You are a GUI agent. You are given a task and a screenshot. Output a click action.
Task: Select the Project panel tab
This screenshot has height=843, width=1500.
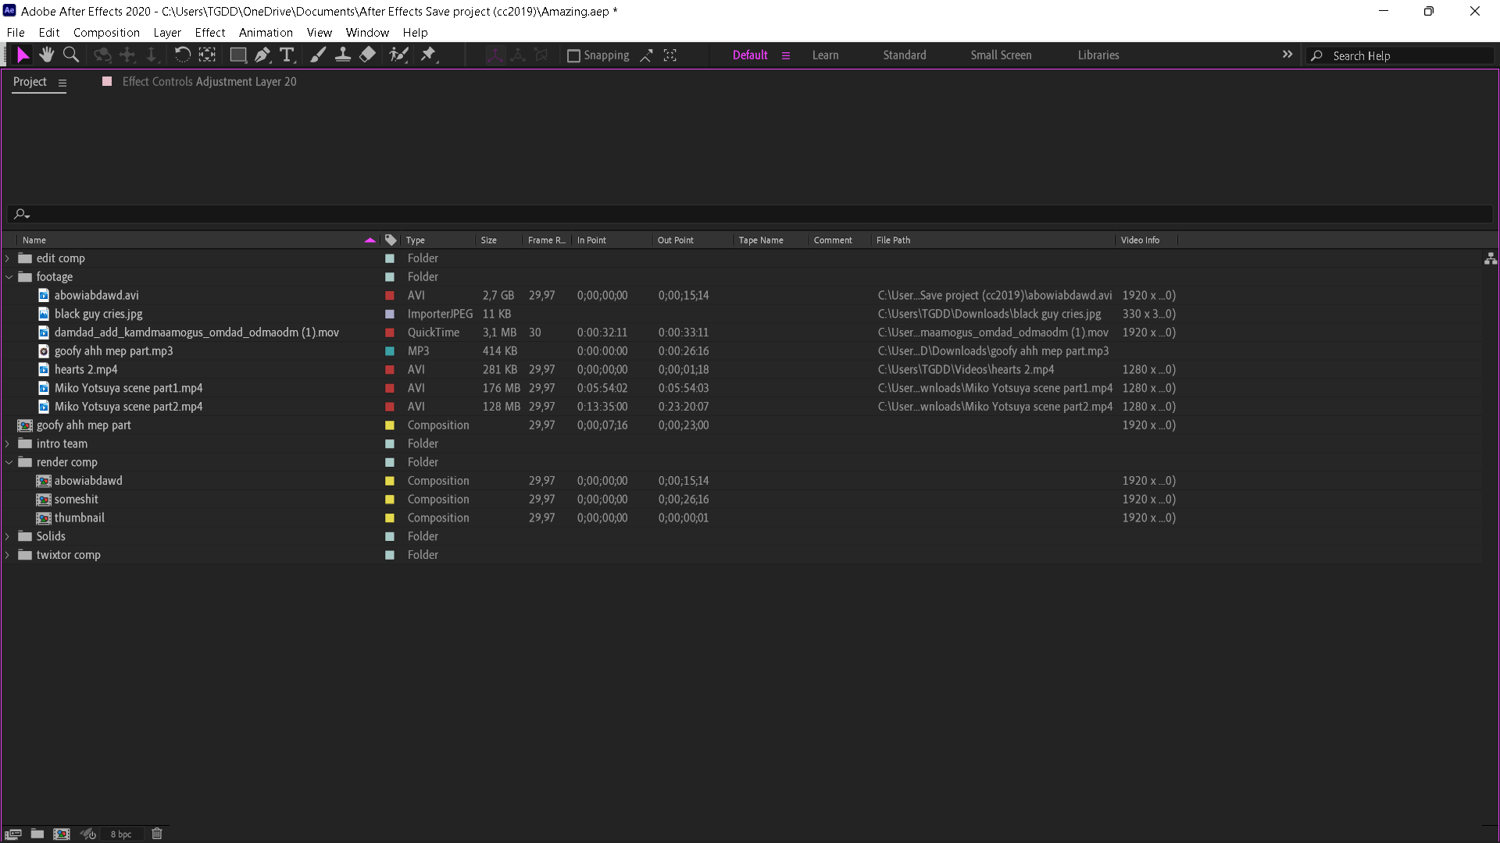(30, 82)
